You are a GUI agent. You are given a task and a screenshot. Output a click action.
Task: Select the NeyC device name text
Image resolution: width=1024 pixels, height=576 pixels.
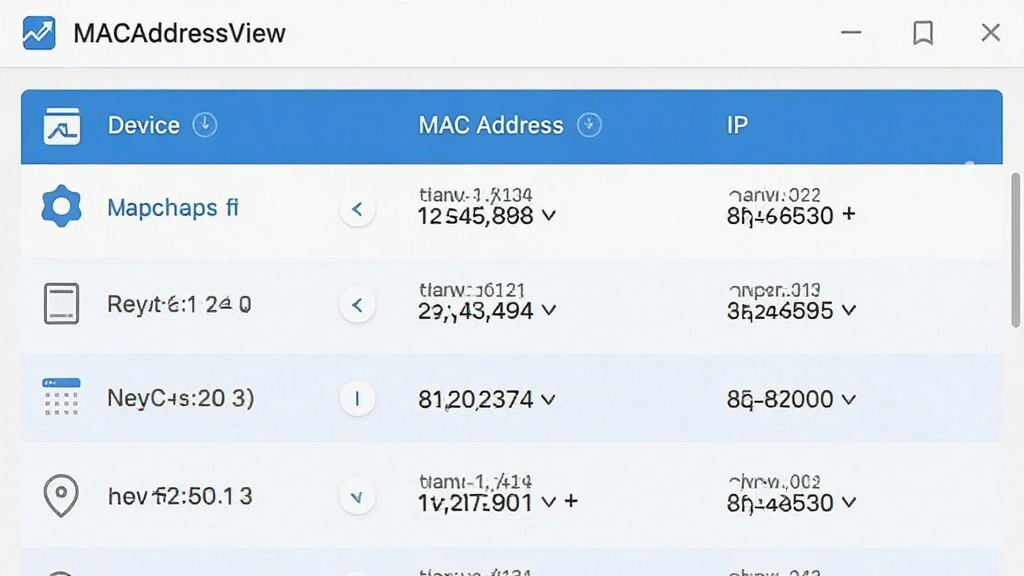(181, 398)
